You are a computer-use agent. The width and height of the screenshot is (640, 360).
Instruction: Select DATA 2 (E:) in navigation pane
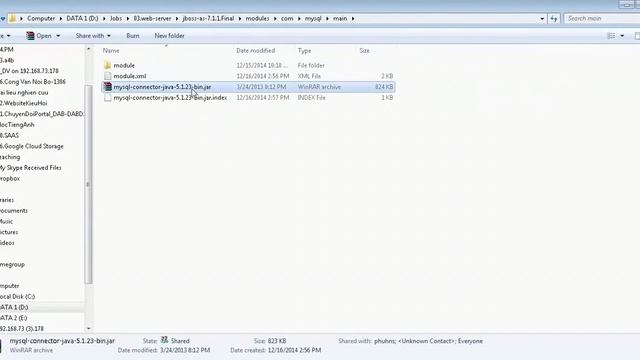coord(13,318)
